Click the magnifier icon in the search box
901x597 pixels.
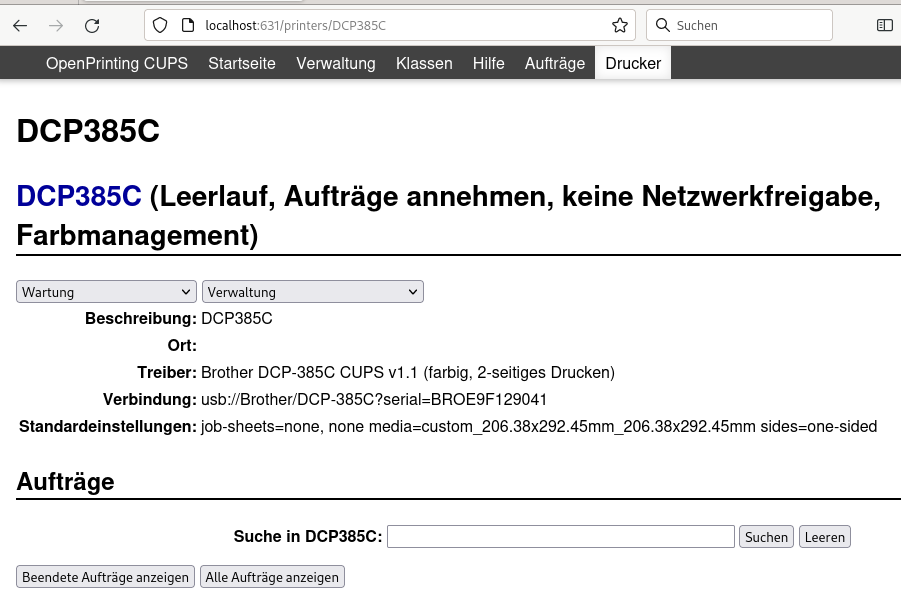click(x=663, y=25)
